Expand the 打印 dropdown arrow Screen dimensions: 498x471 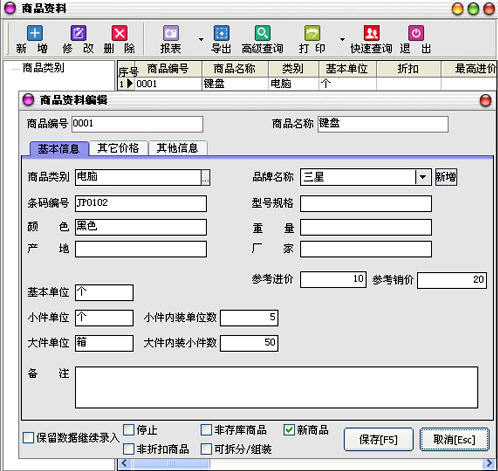tap(342, 39)
